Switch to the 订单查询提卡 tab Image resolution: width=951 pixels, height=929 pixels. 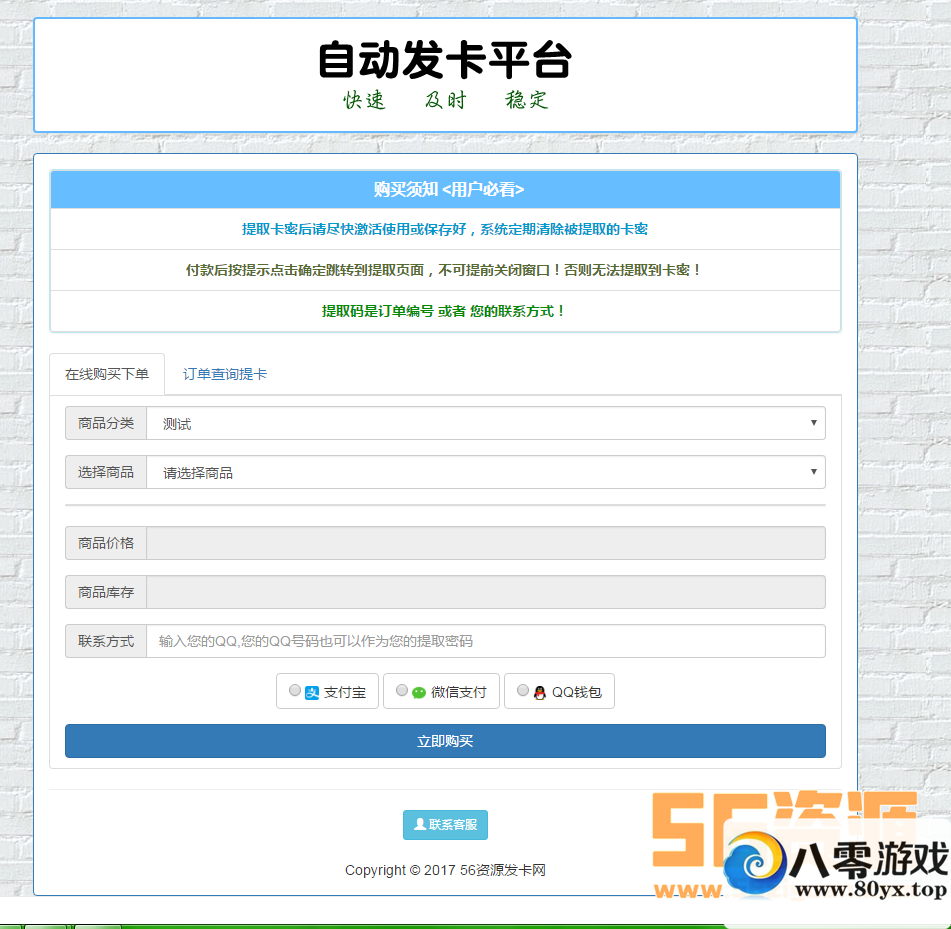(x=224, y=373)
